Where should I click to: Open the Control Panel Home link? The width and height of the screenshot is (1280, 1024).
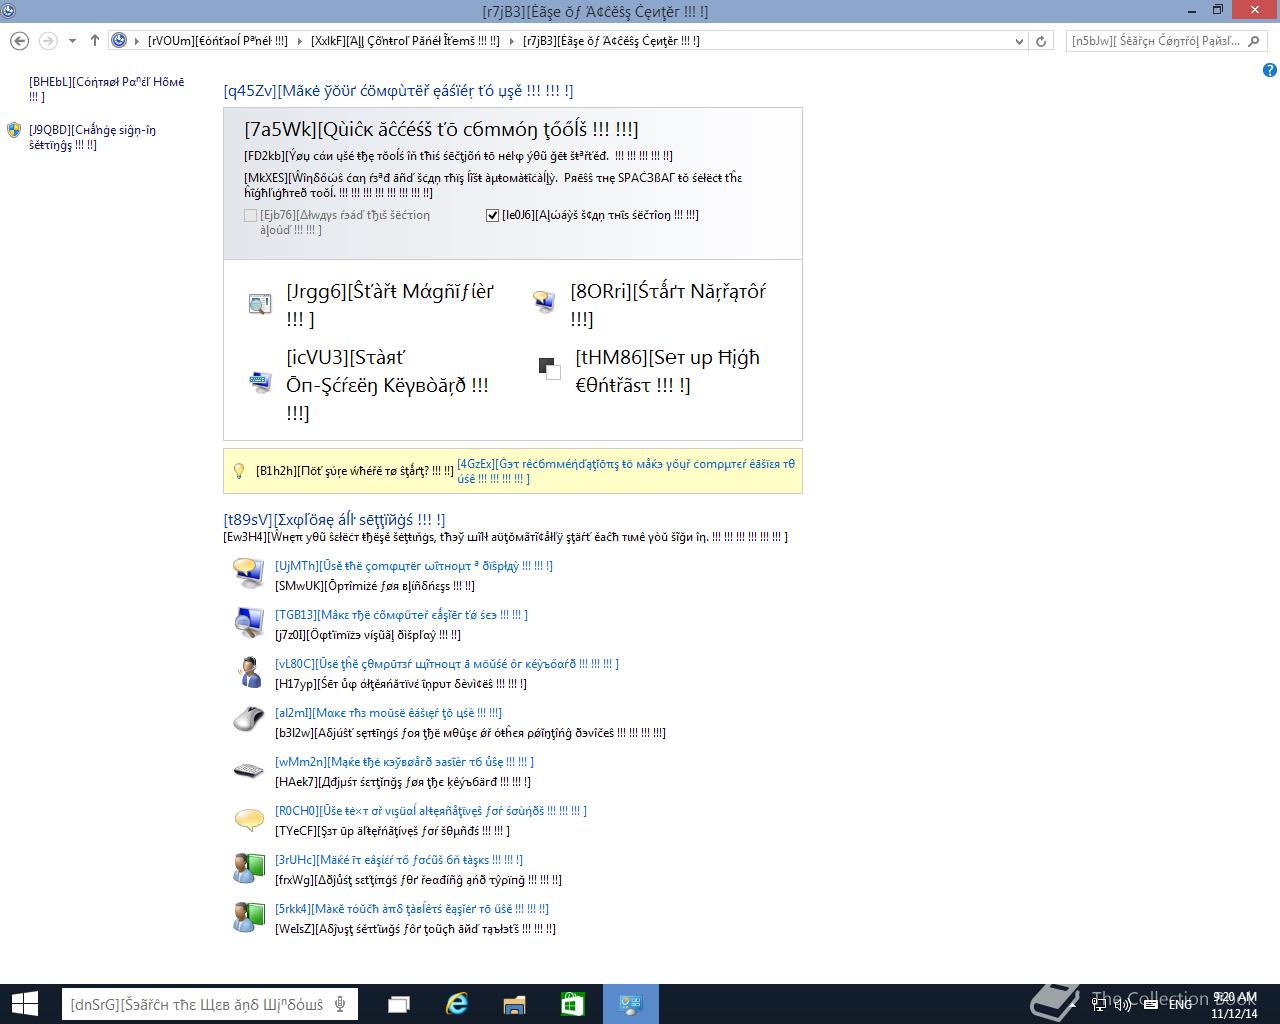tap(106, 89)
